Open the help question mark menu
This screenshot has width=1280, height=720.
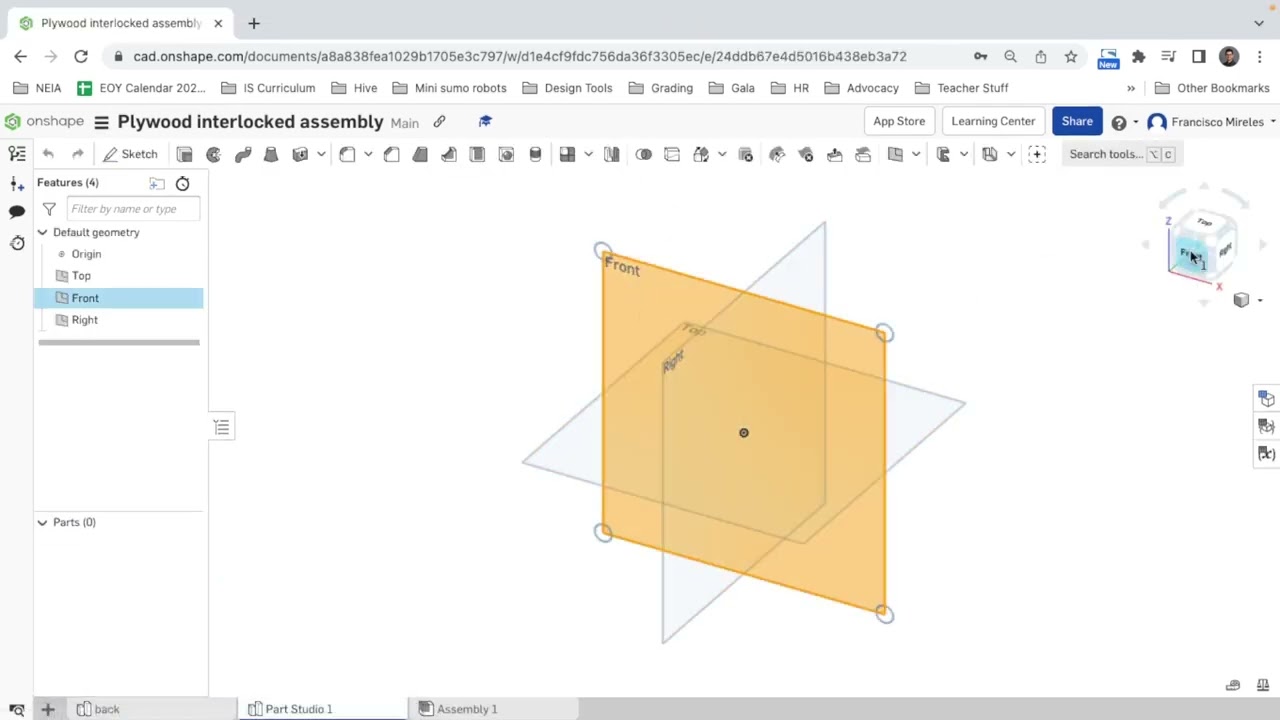1119,122
